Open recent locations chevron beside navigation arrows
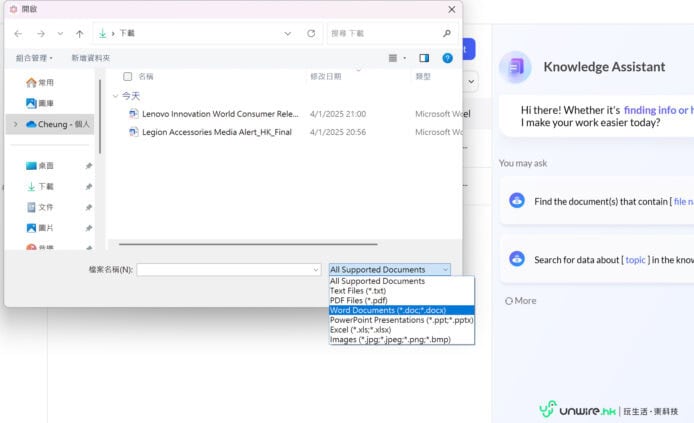This screenshot has height=423, width=694. point(60,34)
